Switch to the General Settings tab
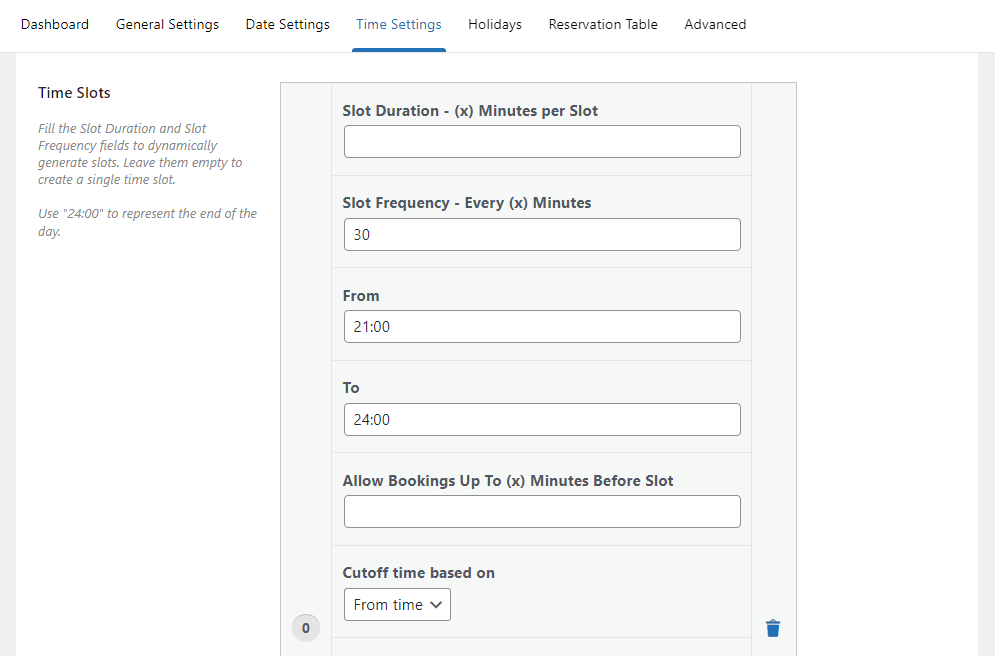This screenshot has height=656, width=995. (168, 24)
